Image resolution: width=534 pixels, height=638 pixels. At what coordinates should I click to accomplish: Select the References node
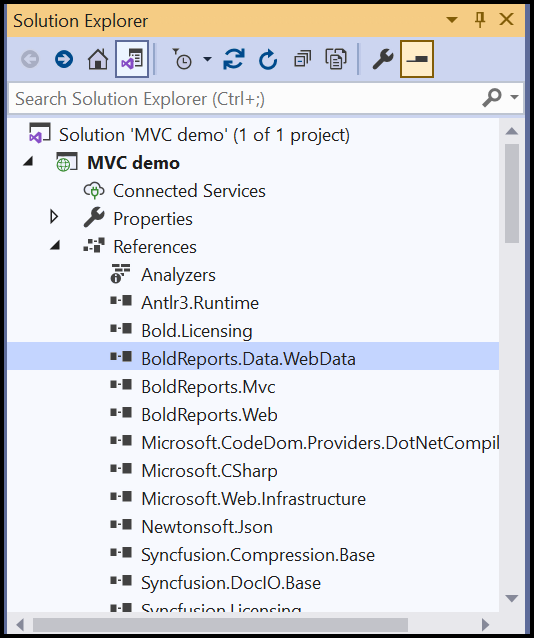point(155,247)
